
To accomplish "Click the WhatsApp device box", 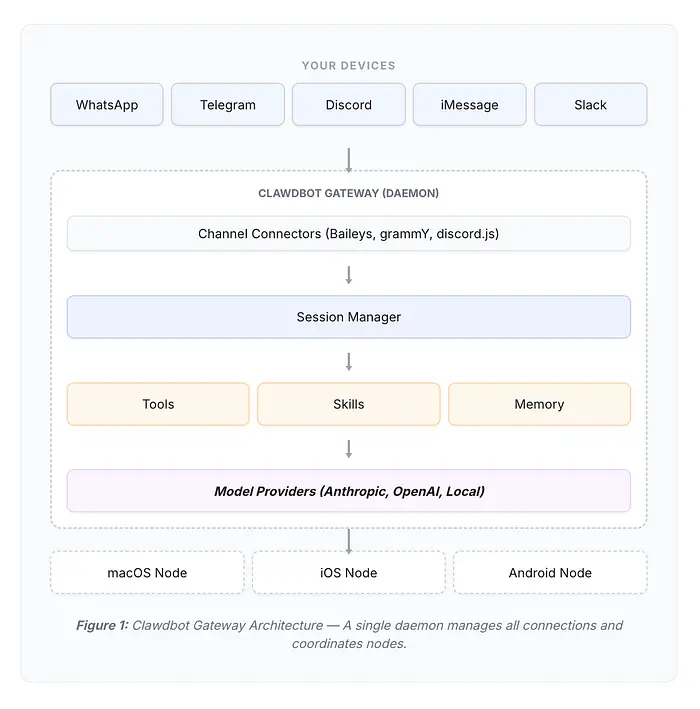I will pyautogui.click(x=107, y=105).
